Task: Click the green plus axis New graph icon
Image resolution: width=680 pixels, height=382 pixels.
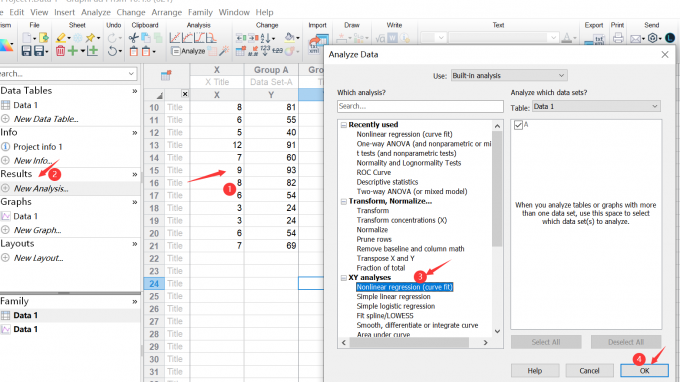Action: pos(92,51)
